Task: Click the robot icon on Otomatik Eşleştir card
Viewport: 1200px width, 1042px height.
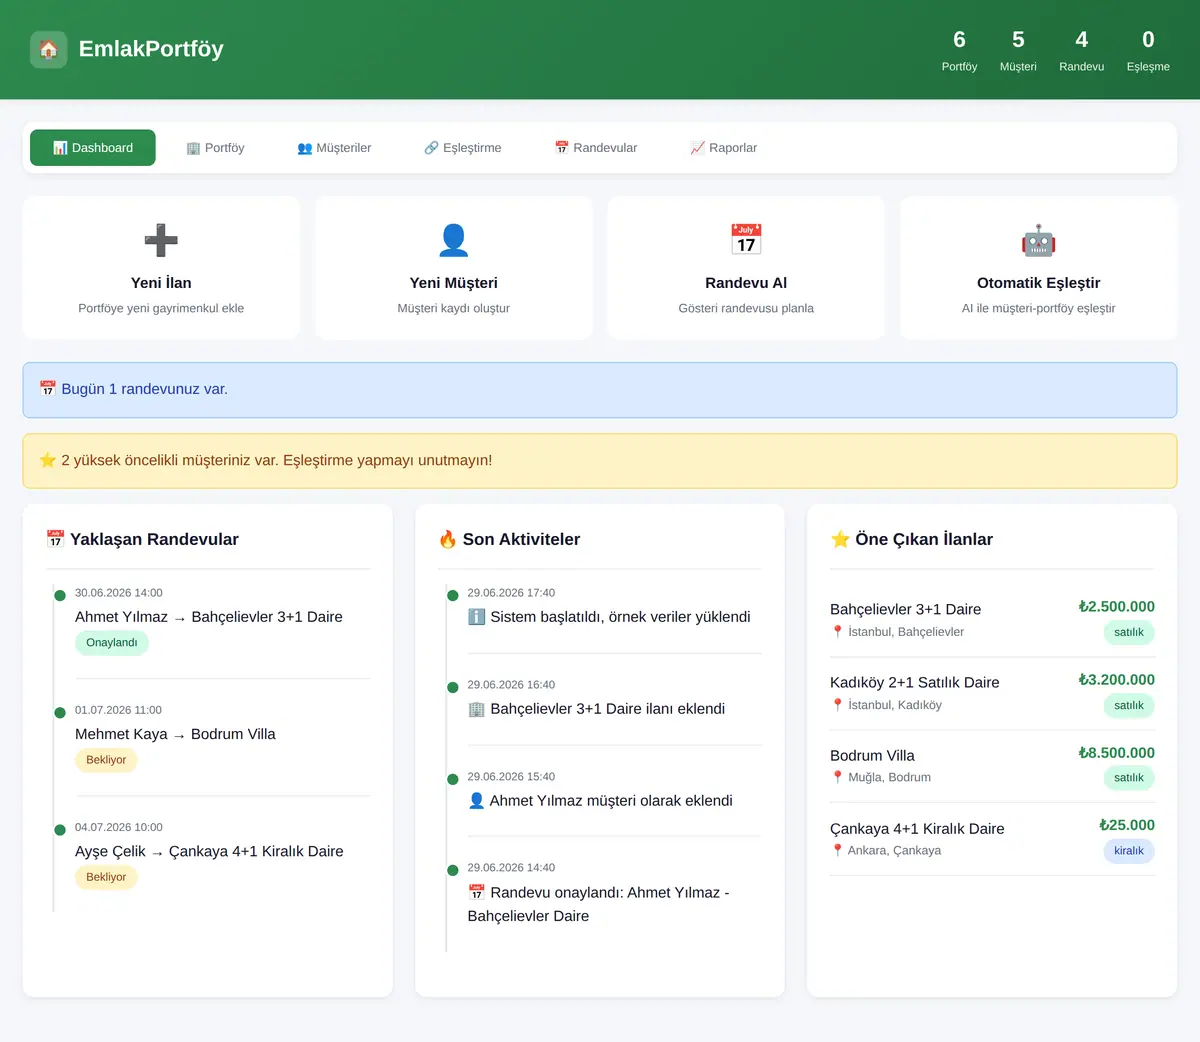Action: click(x=1039, y=240)
